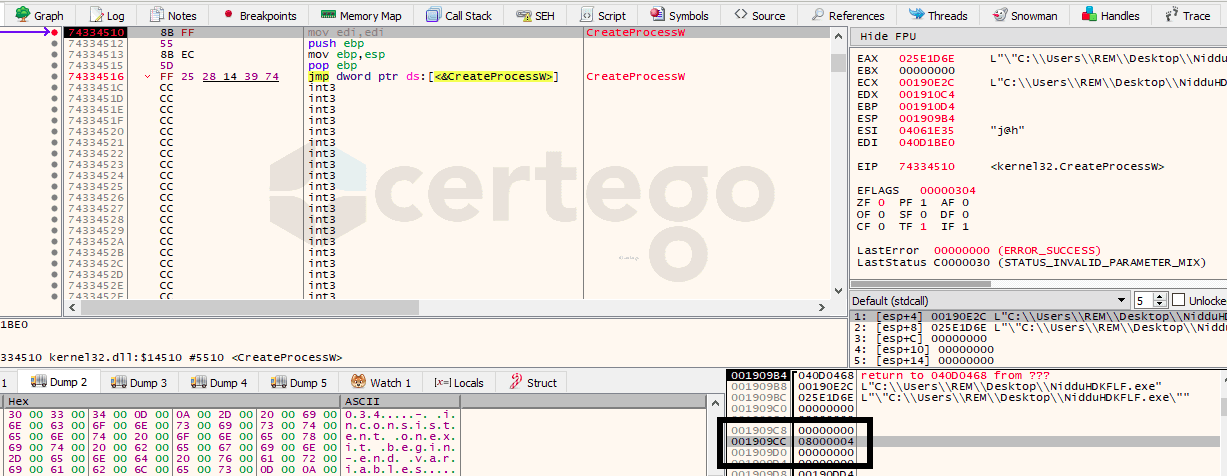Show the Breakpoints list tab

point(259,16)
